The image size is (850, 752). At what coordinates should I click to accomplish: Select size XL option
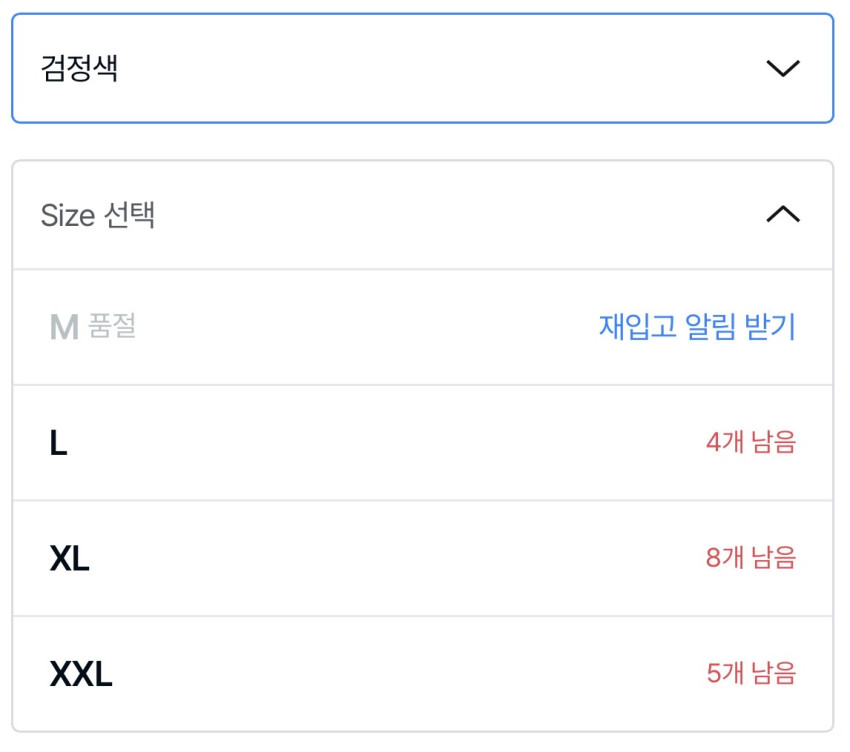tap(422, 558)
